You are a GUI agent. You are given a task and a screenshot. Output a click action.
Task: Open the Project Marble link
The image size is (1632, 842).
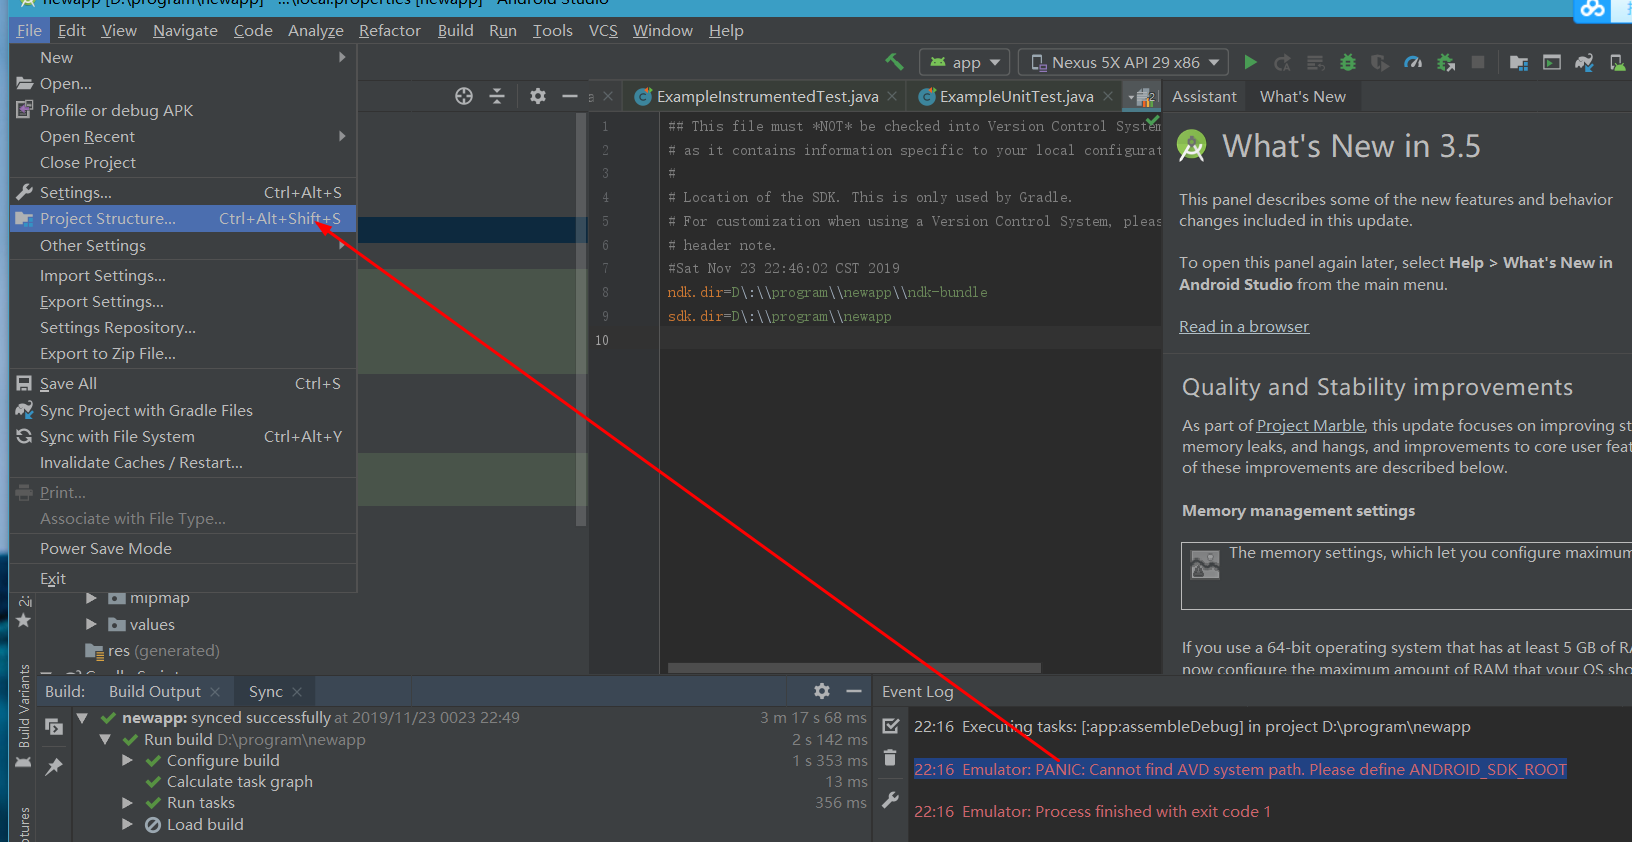[1311, 426]
